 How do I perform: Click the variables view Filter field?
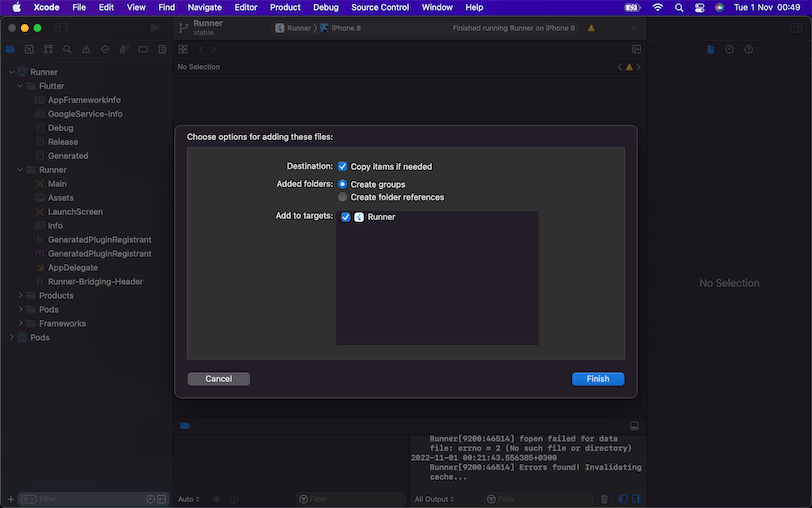click(351, 499)
